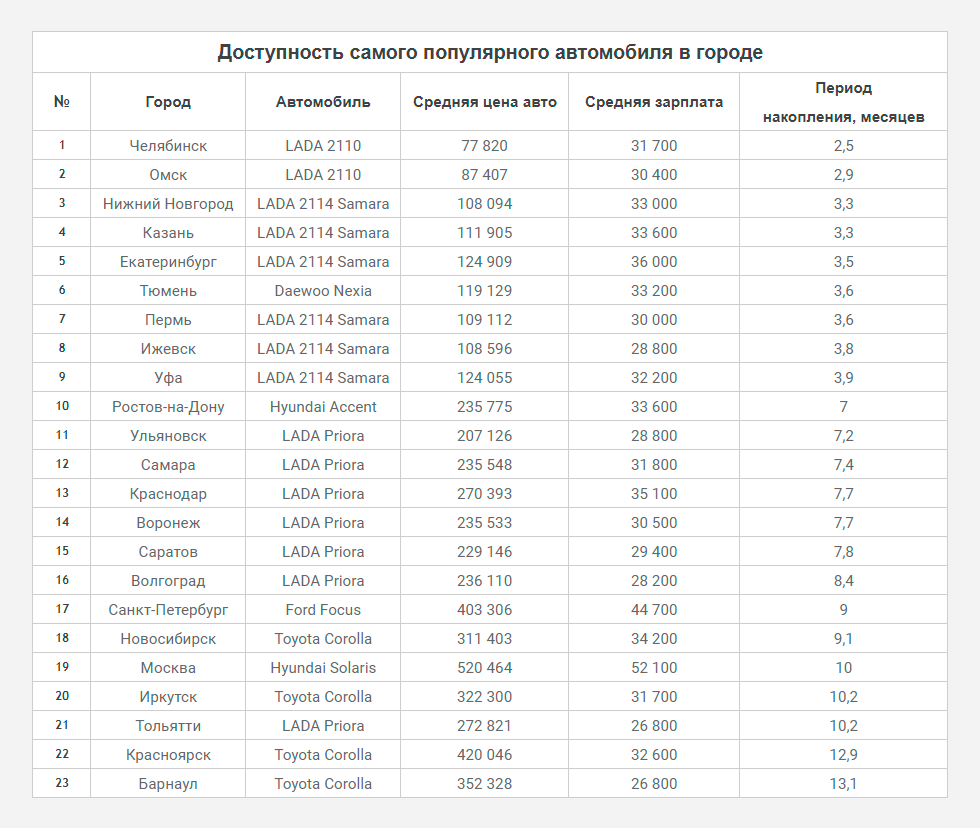The width and height of the screenshot is (980, 828).
Task: Select the 'Волгоград' city cell
Action: coord(168,581)
